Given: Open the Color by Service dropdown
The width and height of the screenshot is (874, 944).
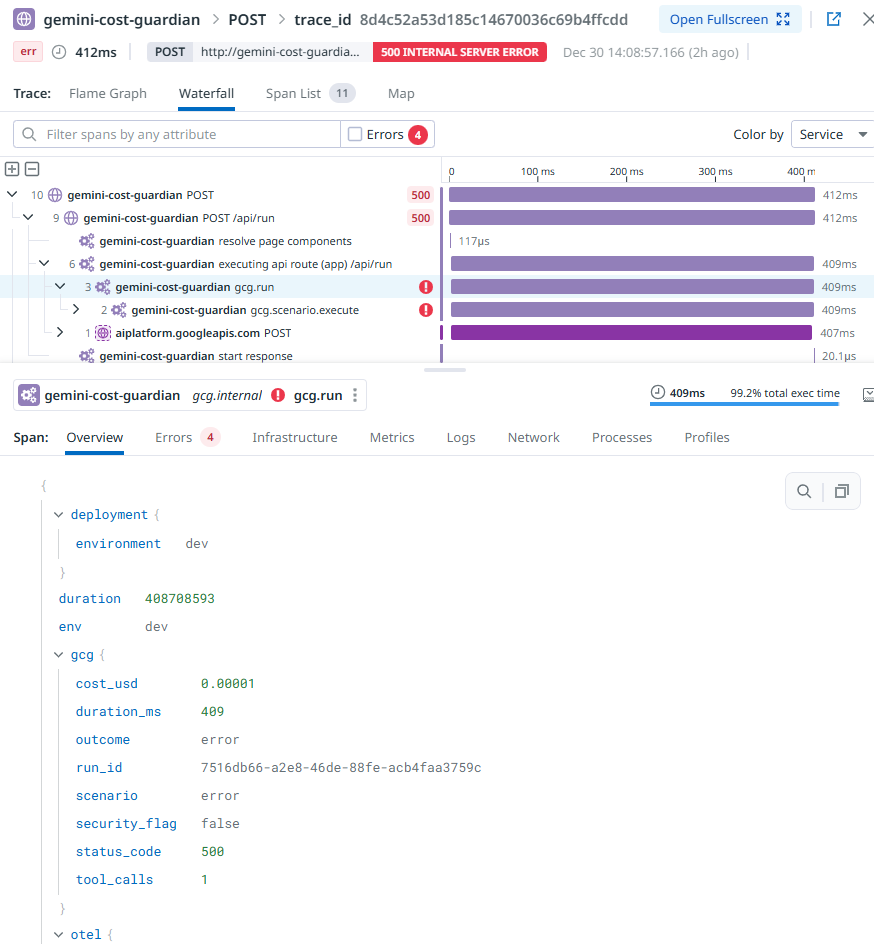Looking at the screenshot, I should click(832, 134).
